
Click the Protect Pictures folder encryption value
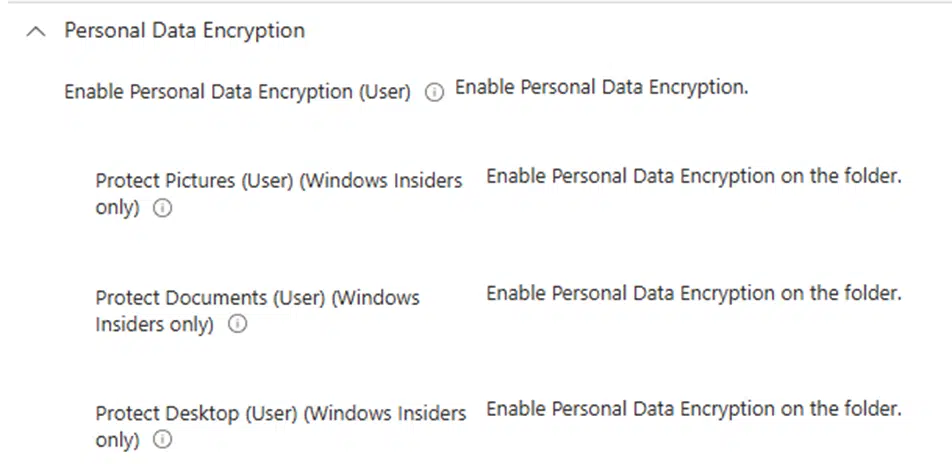[x=694, y=177]
